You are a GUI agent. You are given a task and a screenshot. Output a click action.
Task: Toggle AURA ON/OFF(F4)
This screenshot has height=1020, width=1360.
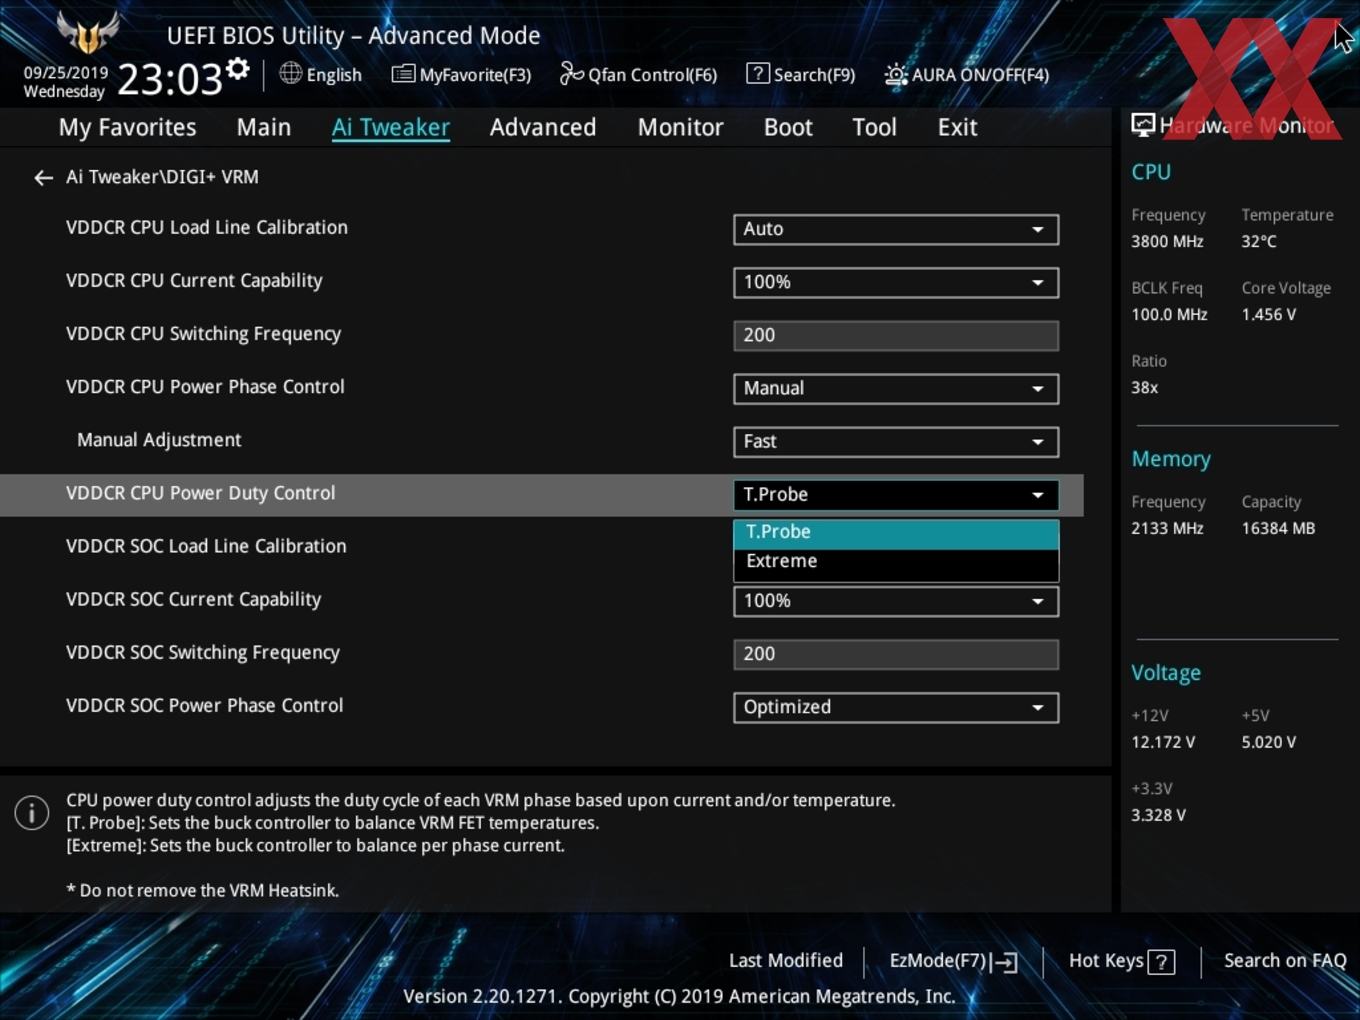[x=967, y=74]
